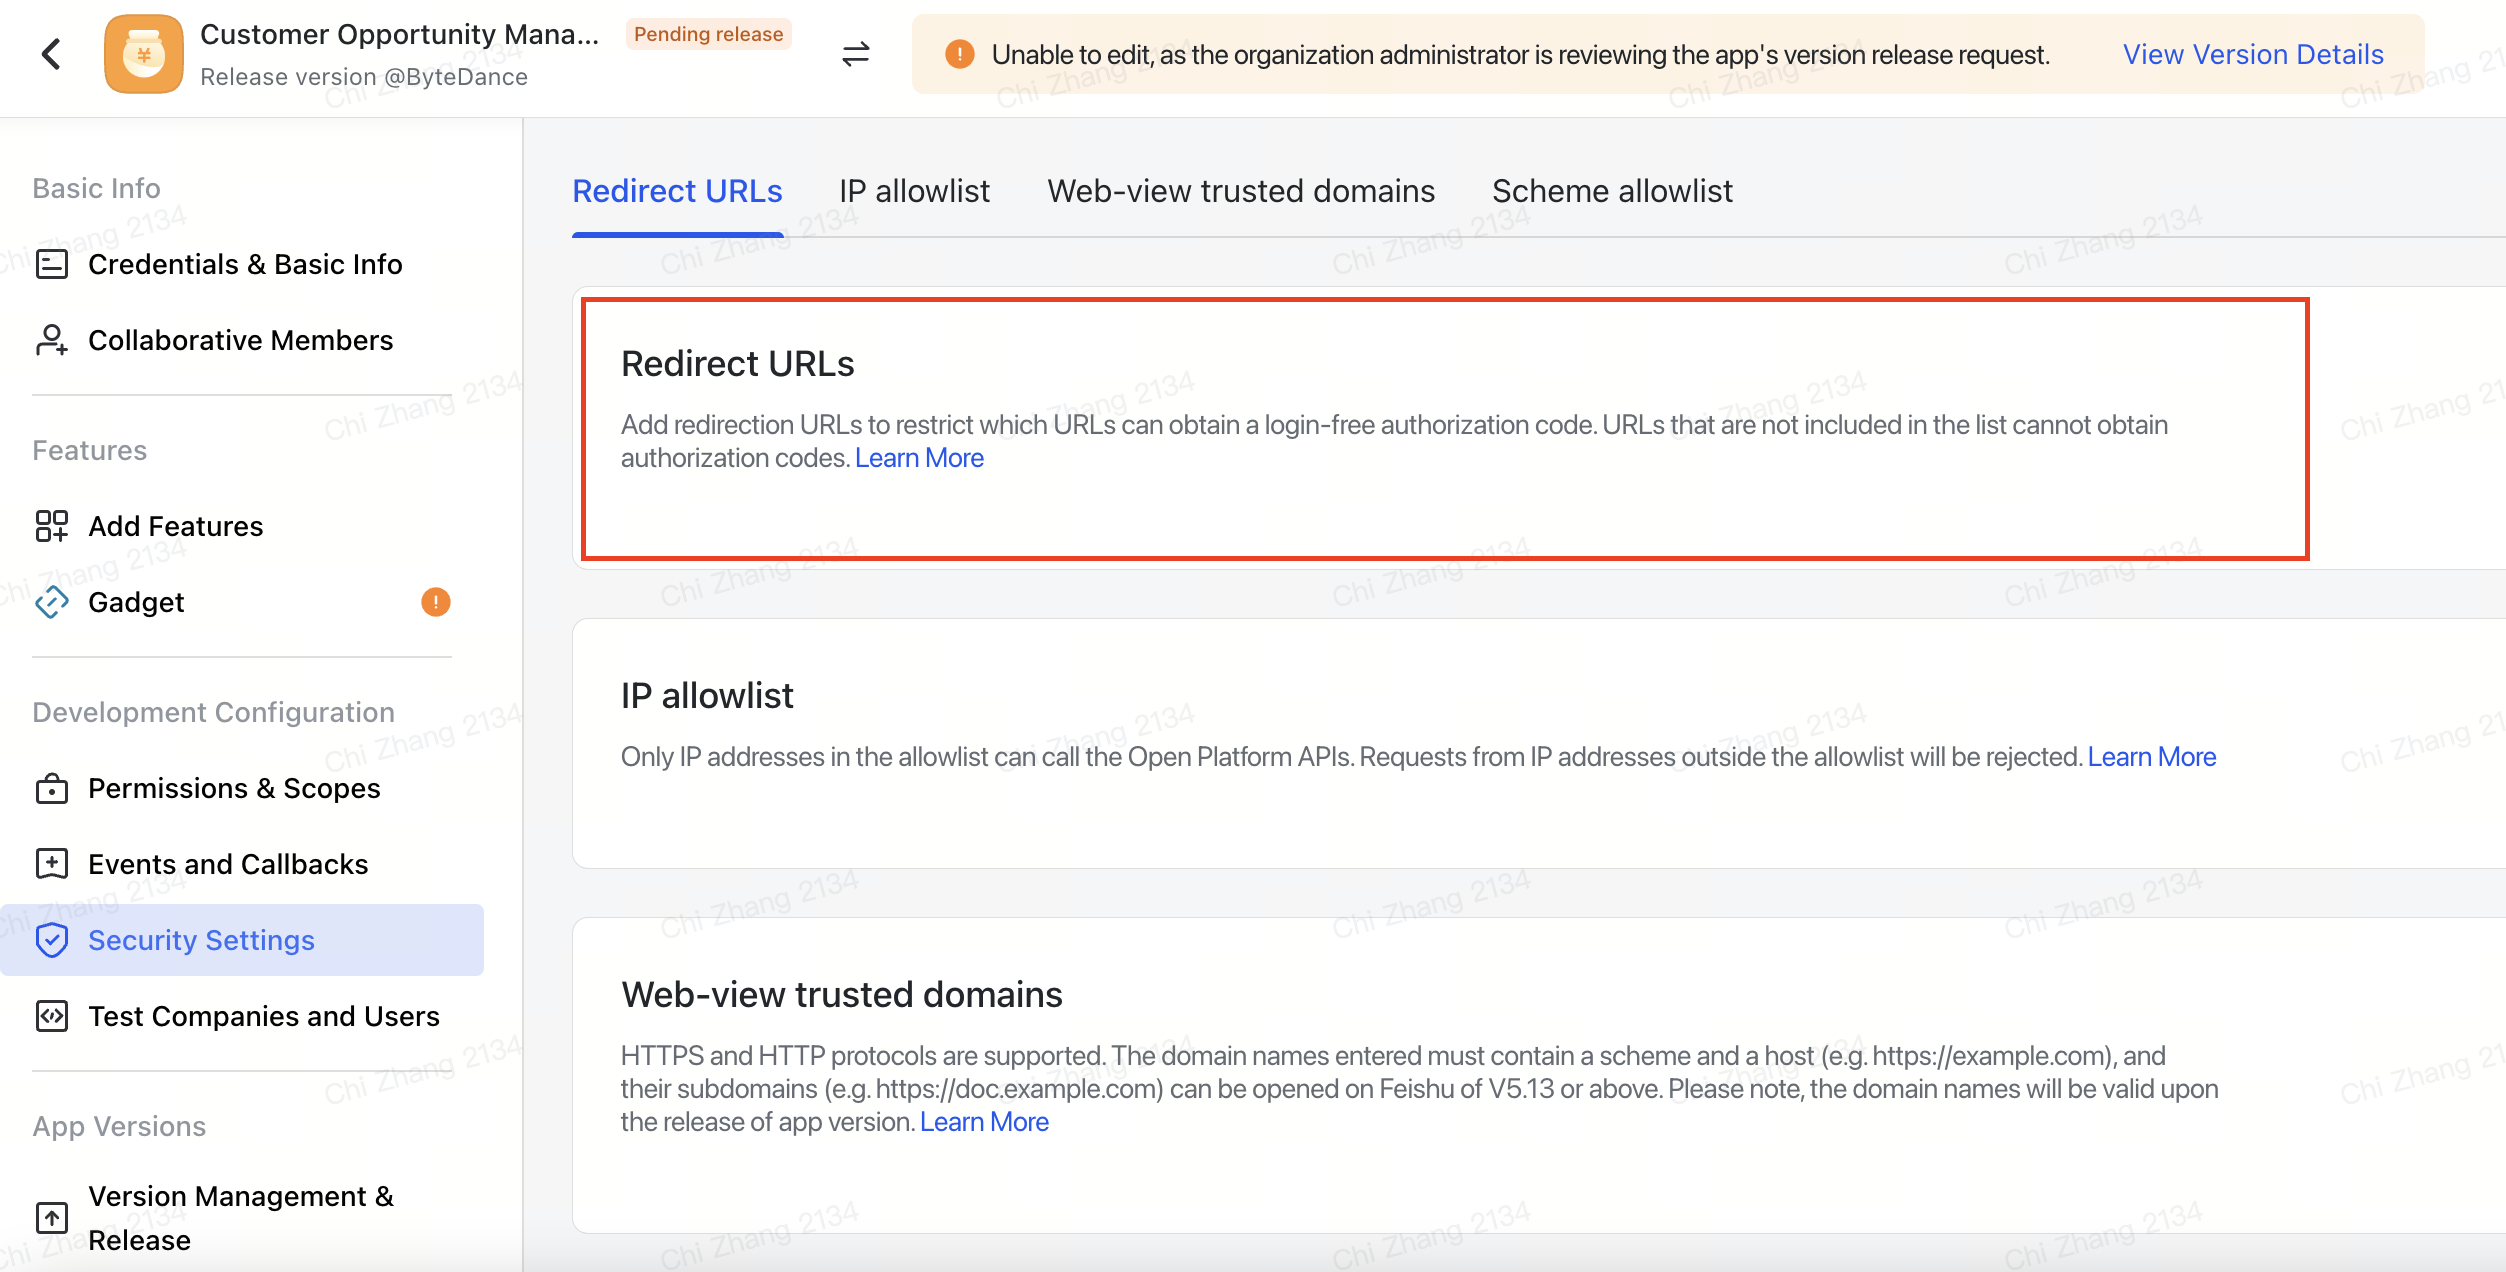Switch to the IP allowlist tab
The height and width of the screenshot is (1272, 2506).
pyautogui.click(x=914, y=191)
